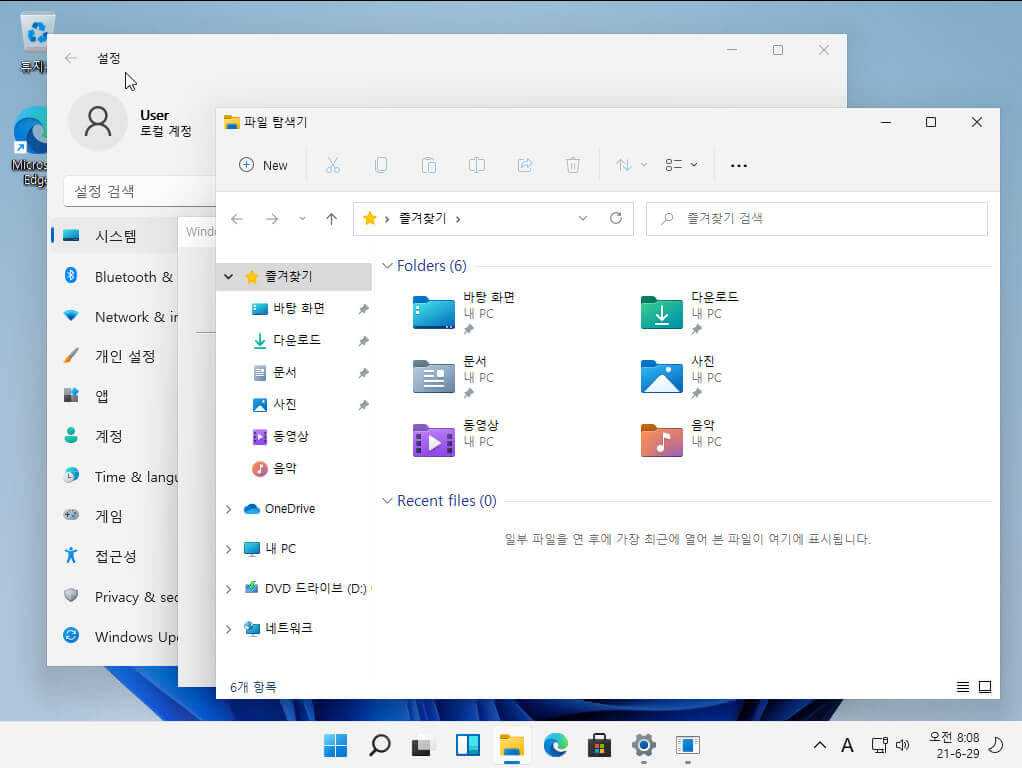Viewport: 1022px width, 768px height.
Task: Expand the 내 PC tree node
Action: click(x=229, y=549)
